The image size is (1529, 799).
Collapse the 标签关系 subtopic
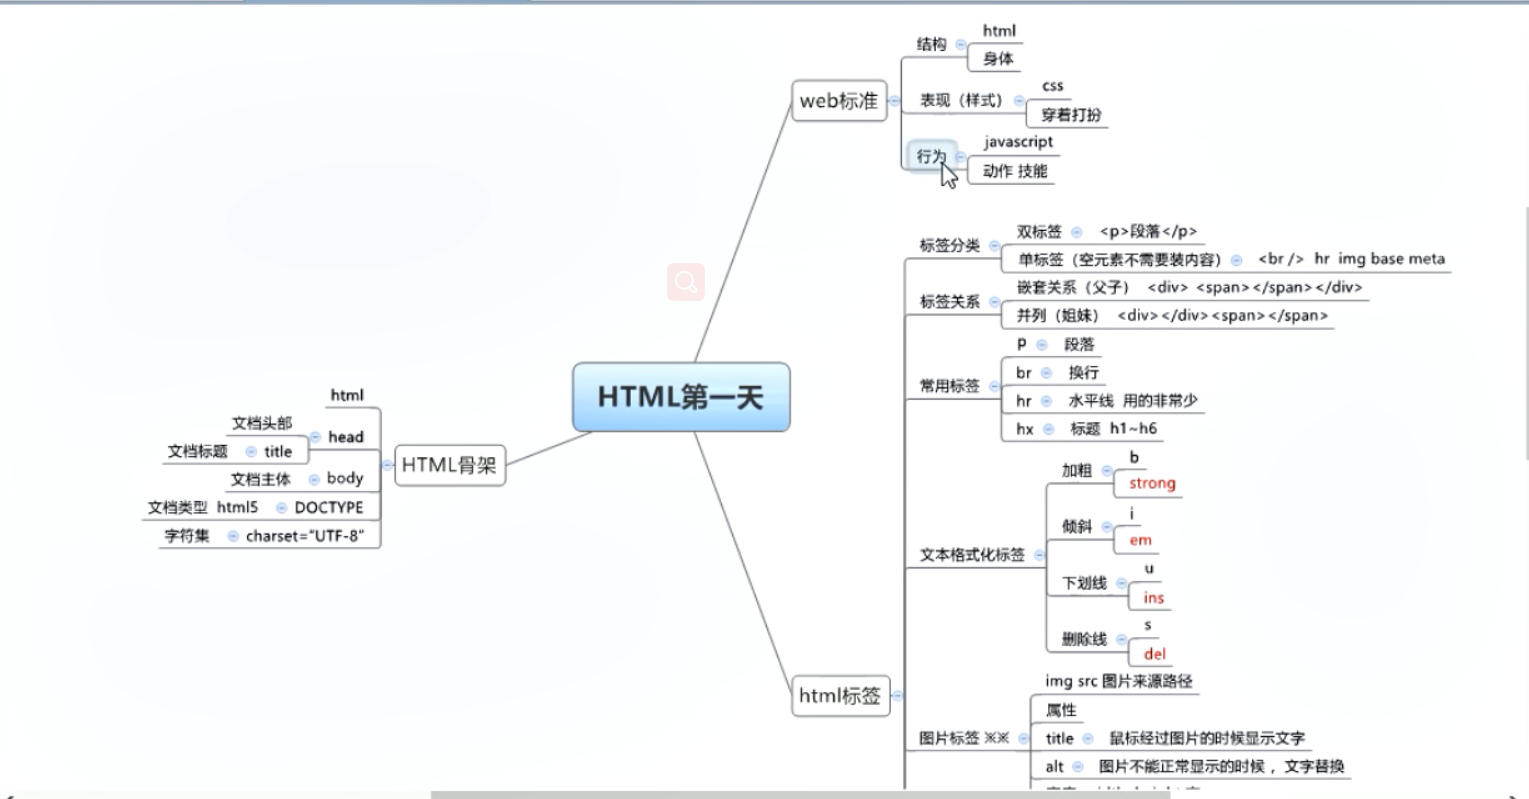click(x=994, y=301)
